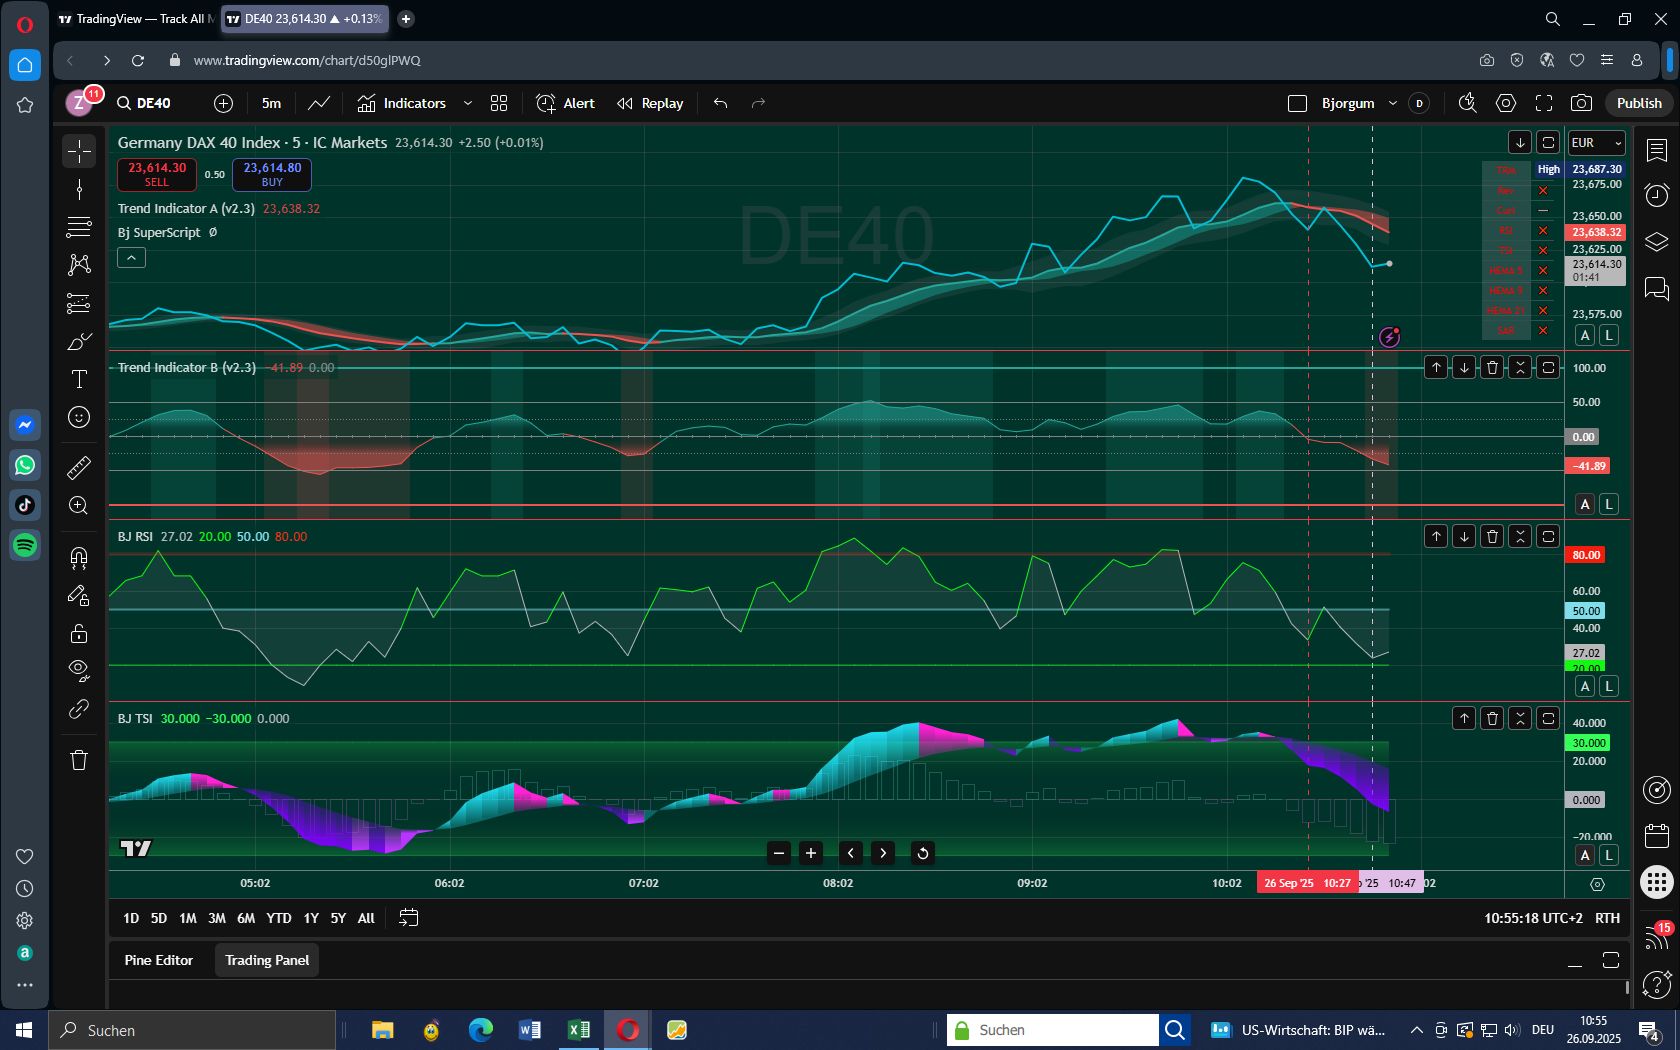The width and height of the screenshot is (1680, 1050).
Task: Toggle log scale on main price pane
Action: [x=1609, y=336]
